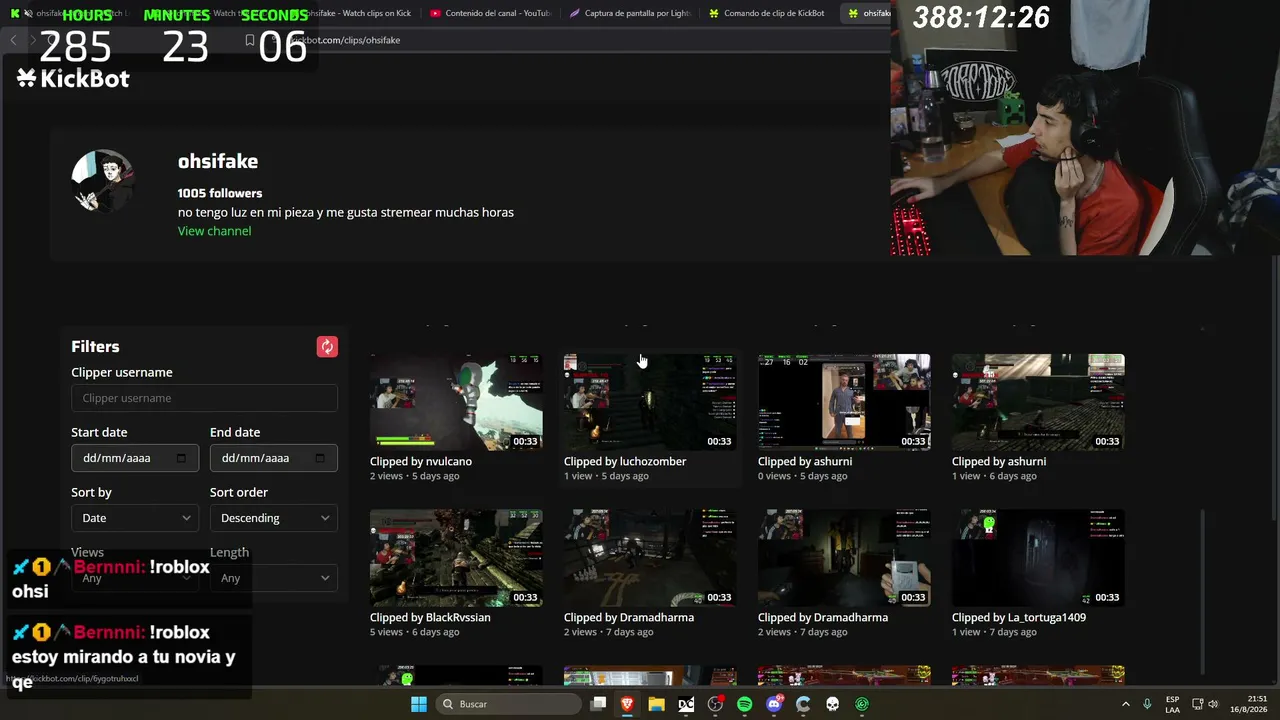Viewport: 1280px width, 720px height.
Task: Click the taskbar Buscar search box
Action: coord(509,704)
